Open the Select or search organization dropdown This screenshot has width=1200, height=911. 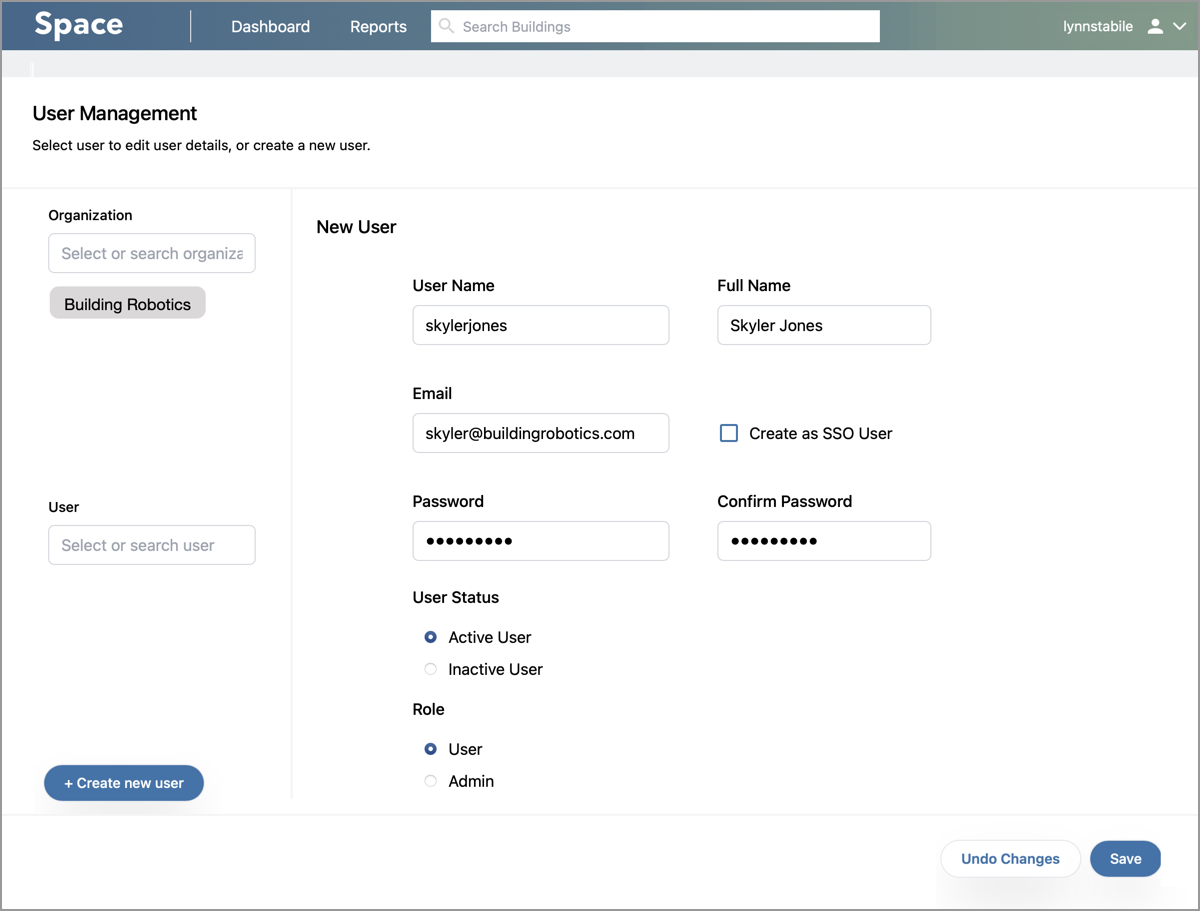tap(151, 253)
